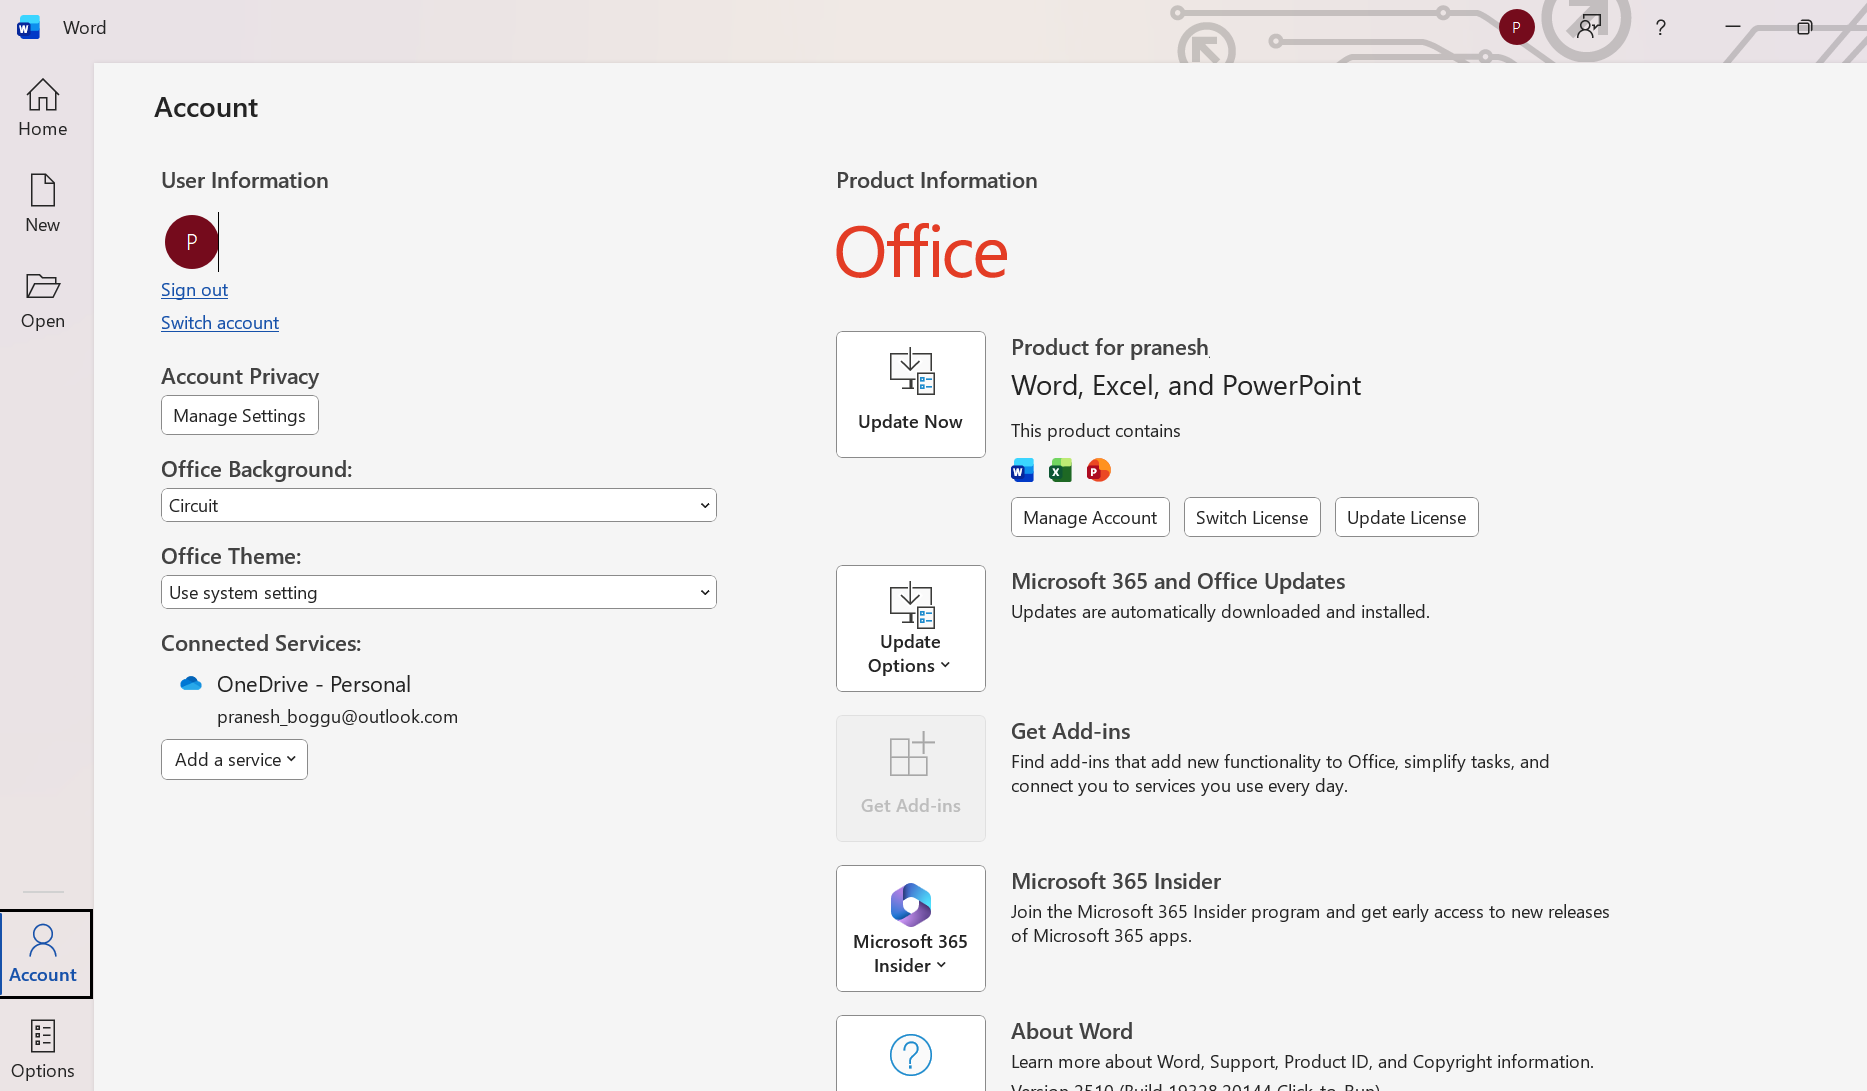Minimize the Word window
The height and width of the screenshot is (1091, 1867).
(x=1733, y=27)
